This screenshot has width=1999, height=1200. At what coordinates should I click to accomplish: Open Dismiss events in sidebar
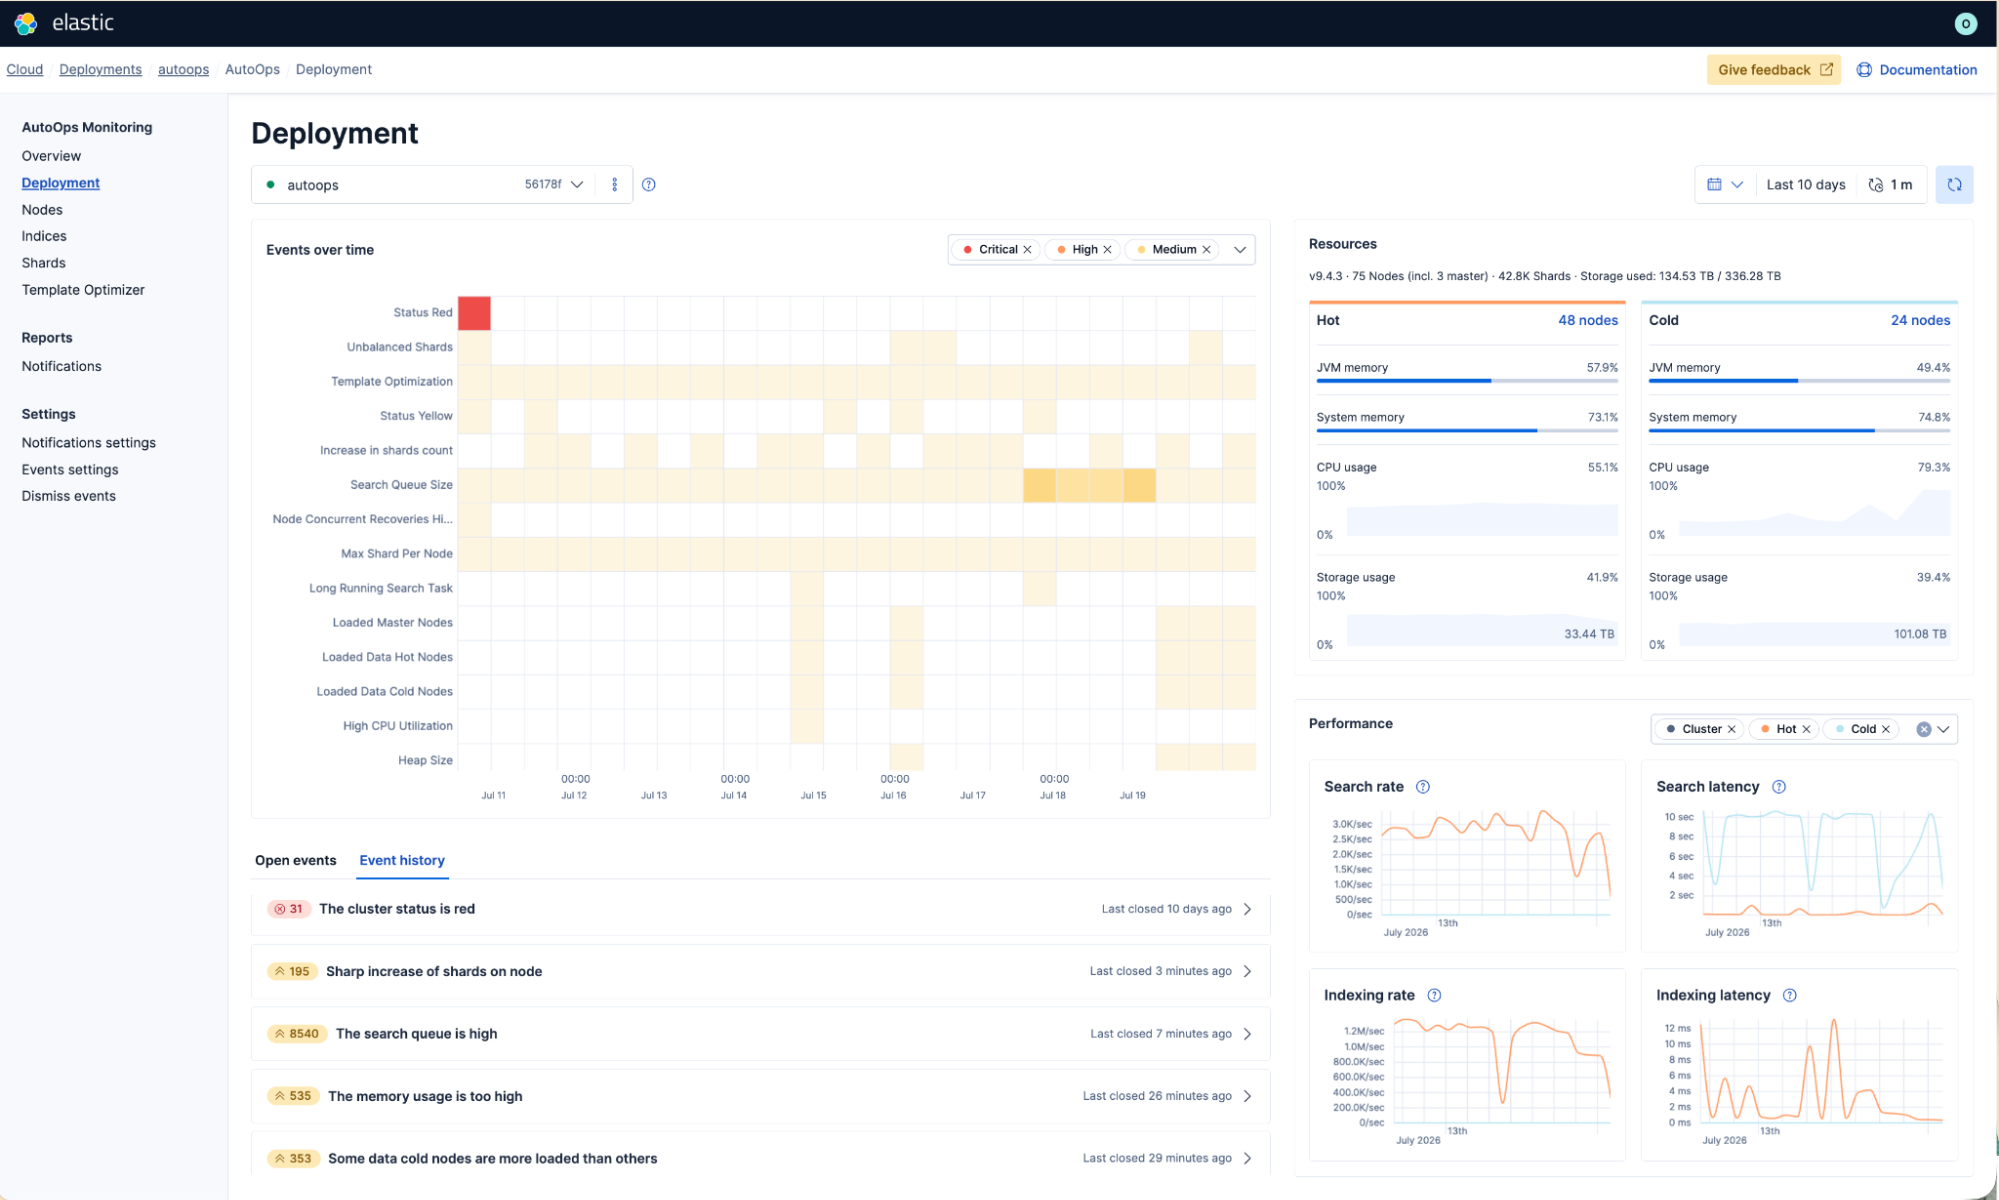(68, 496)
